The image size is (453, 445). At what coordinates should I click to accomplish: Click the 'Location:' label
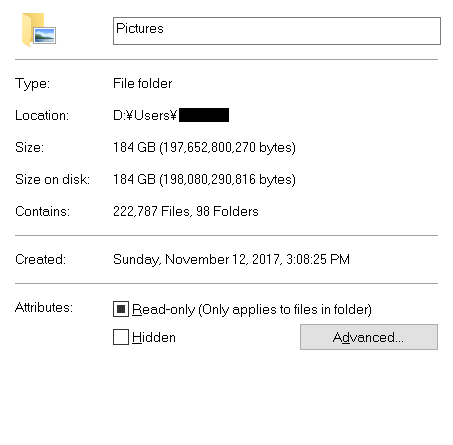click(42, 115)
